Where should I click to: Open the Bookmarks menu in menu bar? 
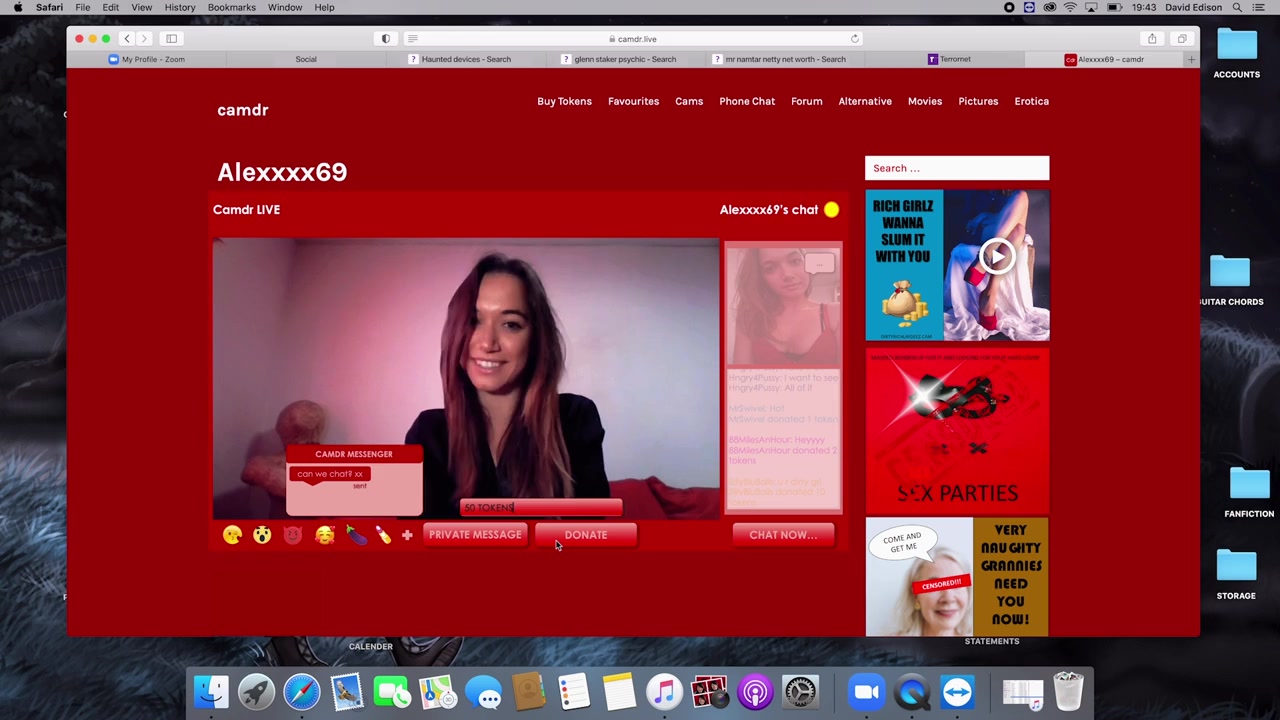[x=231, y=7]
